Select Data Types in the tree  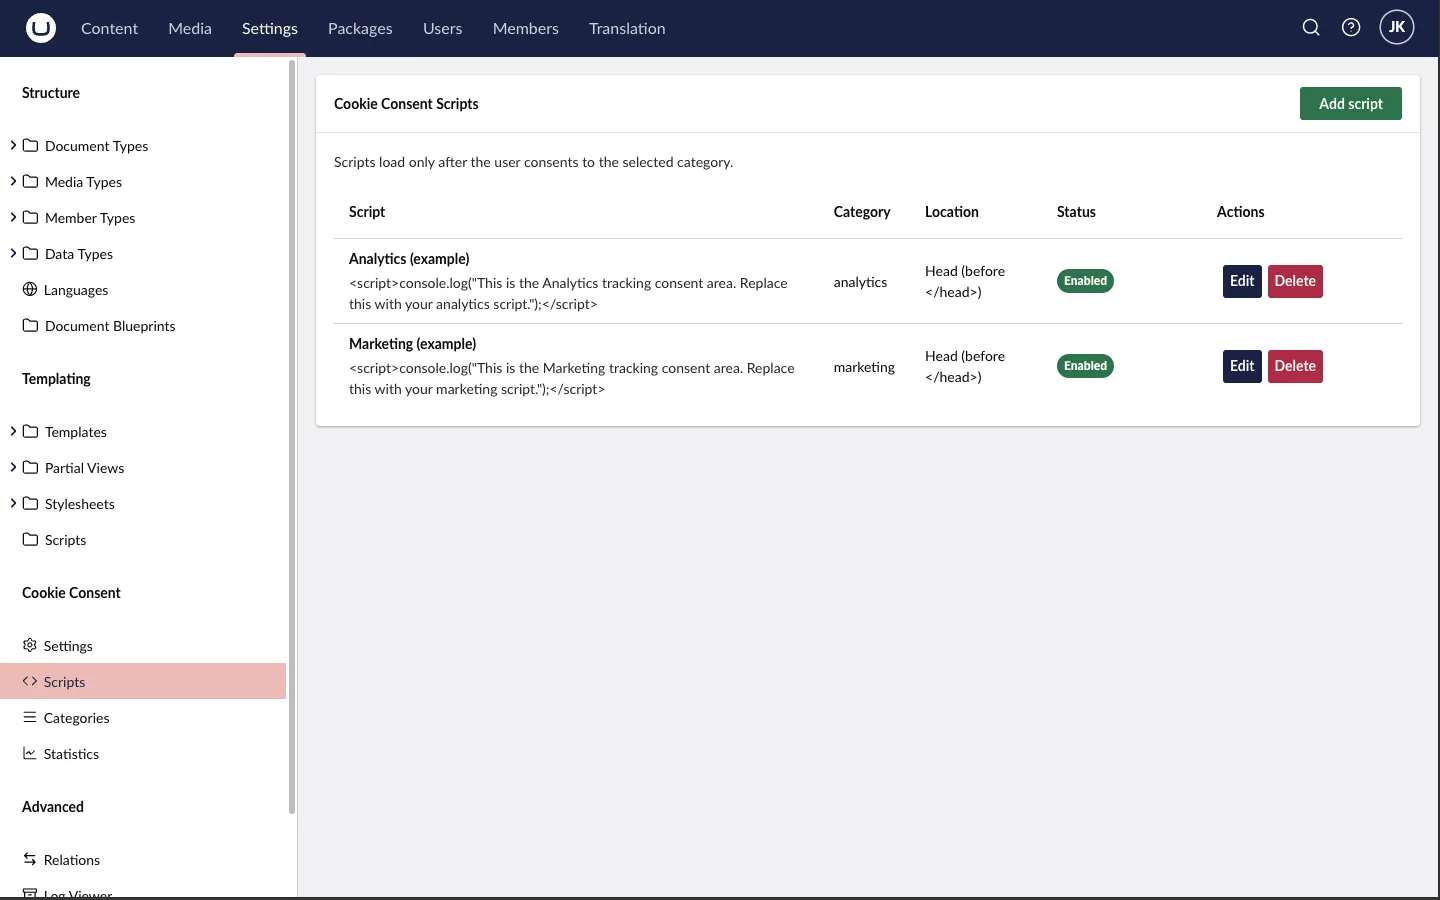[x=79, y=254]
